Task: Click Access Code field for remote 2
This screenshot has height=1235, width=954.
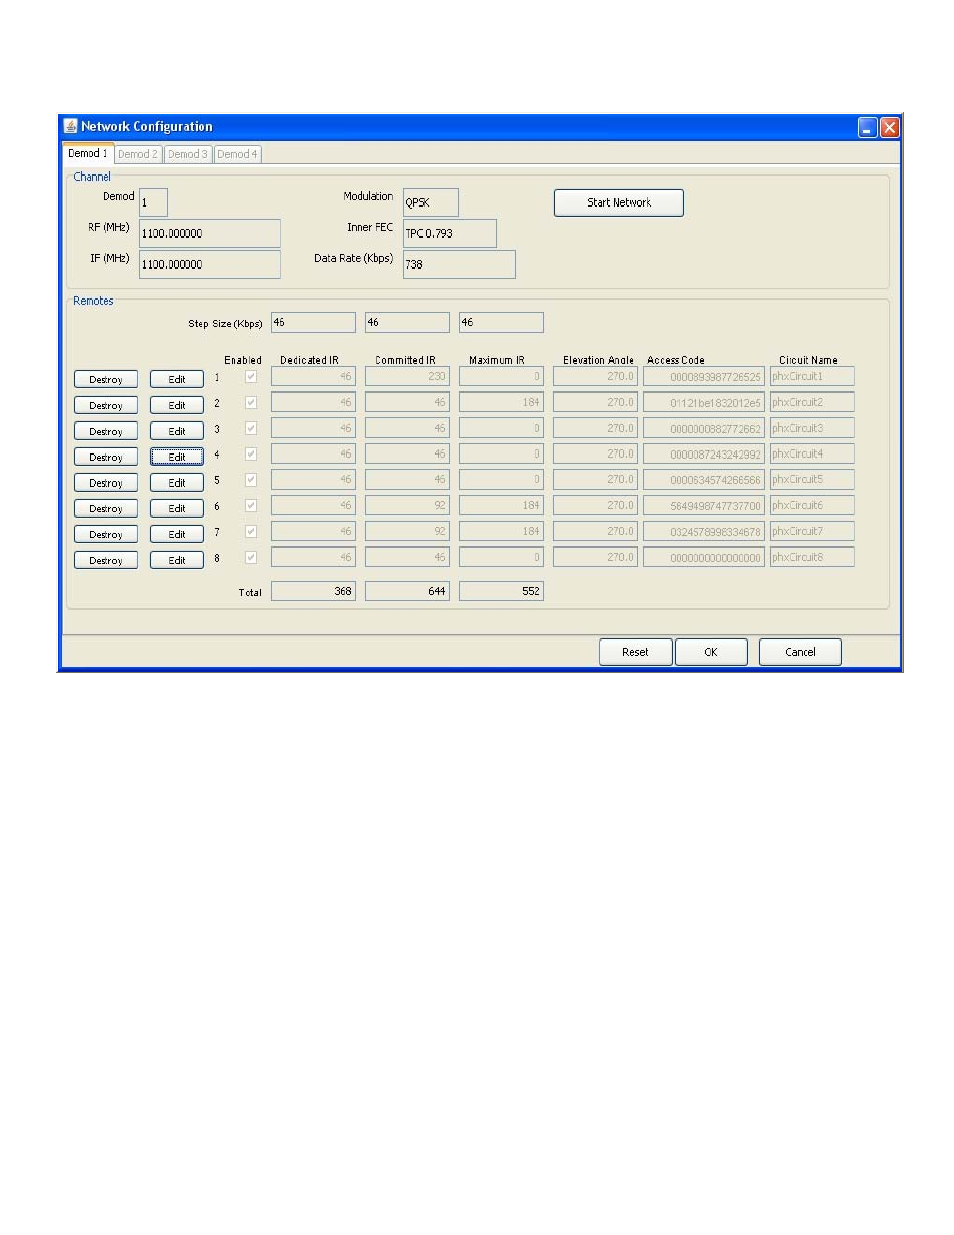Action: (x=704, y=403)
